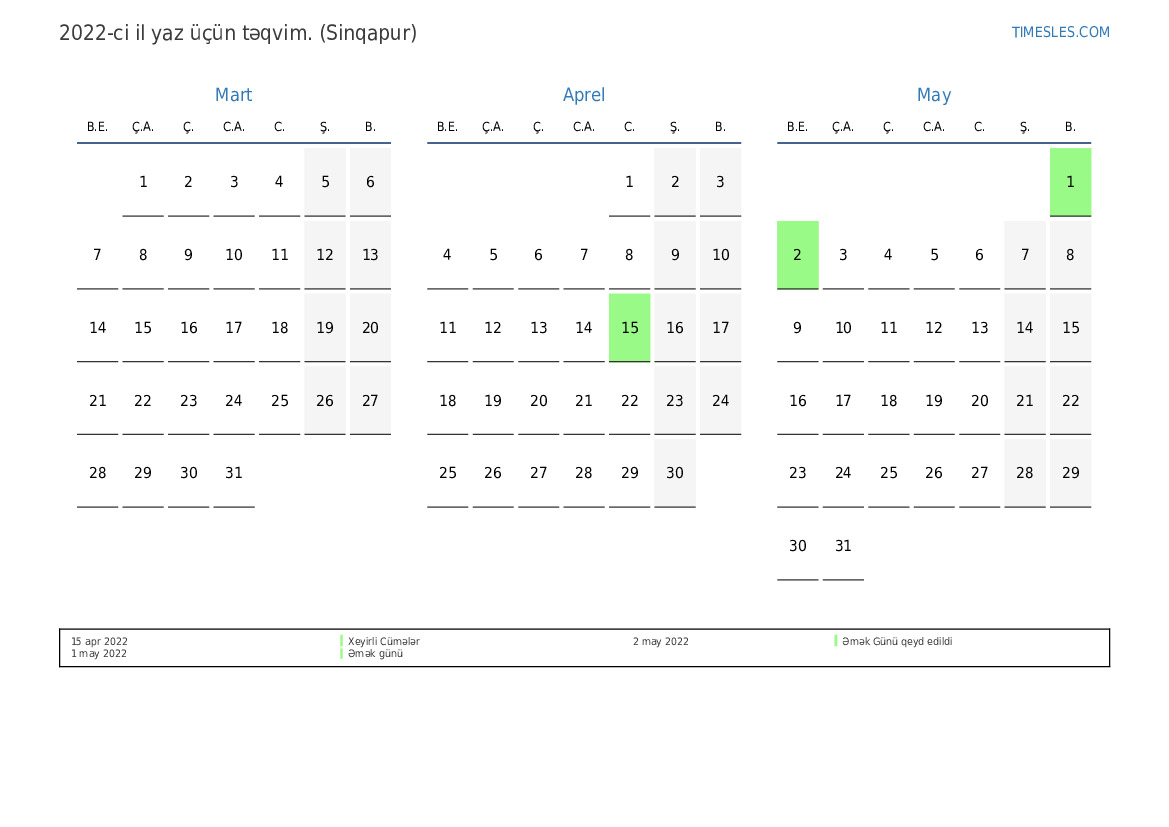This screenshot has width=1169, height=827.
Task: Click the Xeyirli Cümələr legend entry
Action: point(384,641)
